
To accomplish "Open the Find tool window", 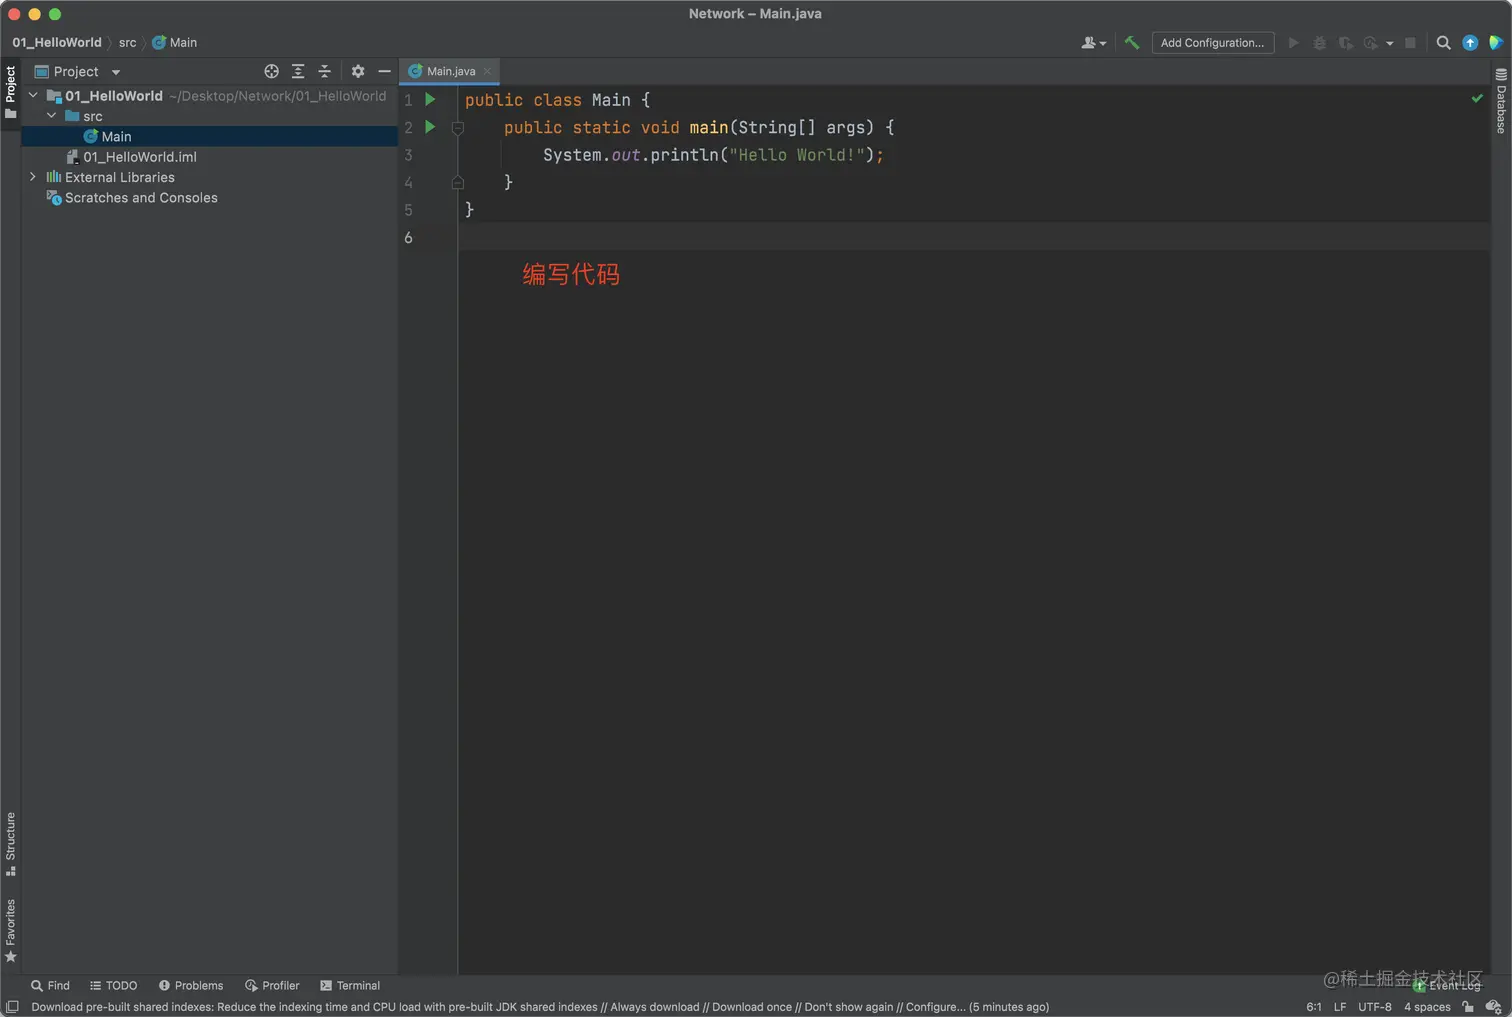I will pyautogui.click(x=50, y=986).
